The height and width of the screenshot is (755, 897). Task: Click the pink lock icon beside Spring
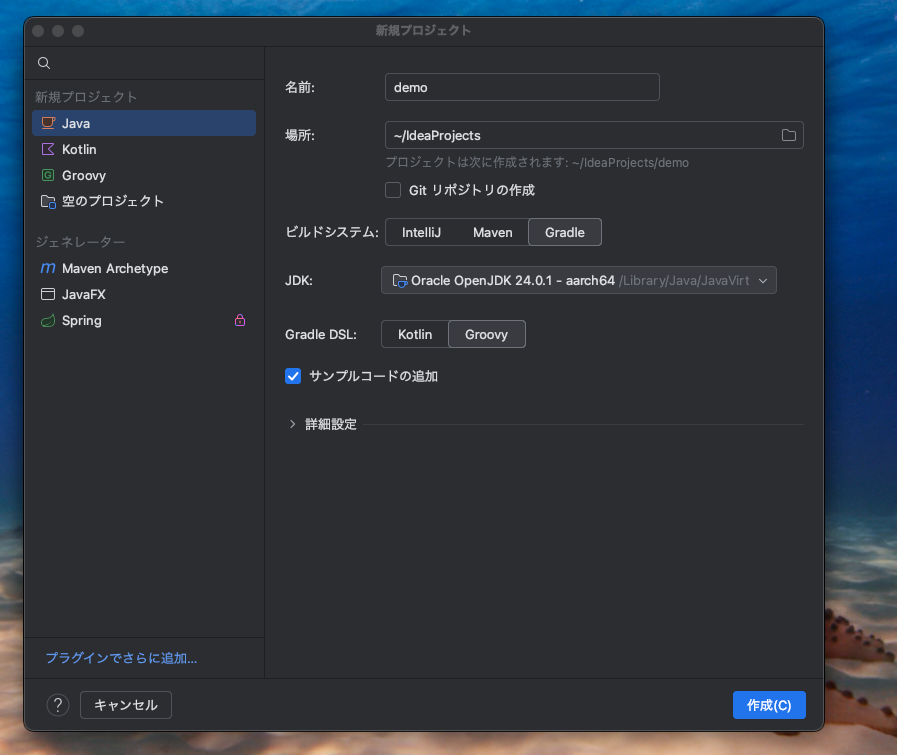tap(240, 320)
